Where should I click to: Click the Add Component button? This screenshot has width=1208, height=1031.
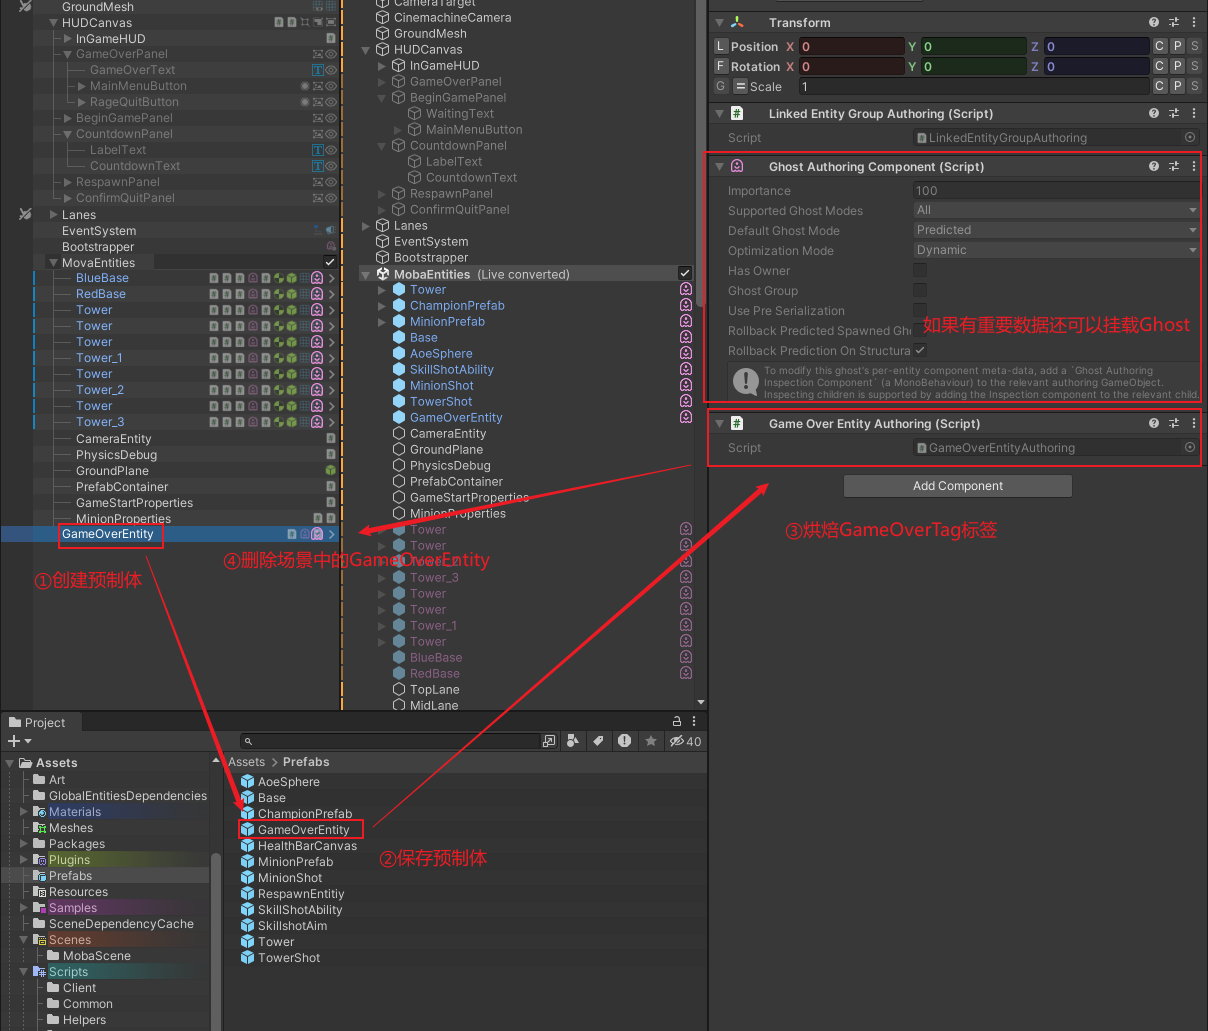pyautogui.click(x=958, y=486)
